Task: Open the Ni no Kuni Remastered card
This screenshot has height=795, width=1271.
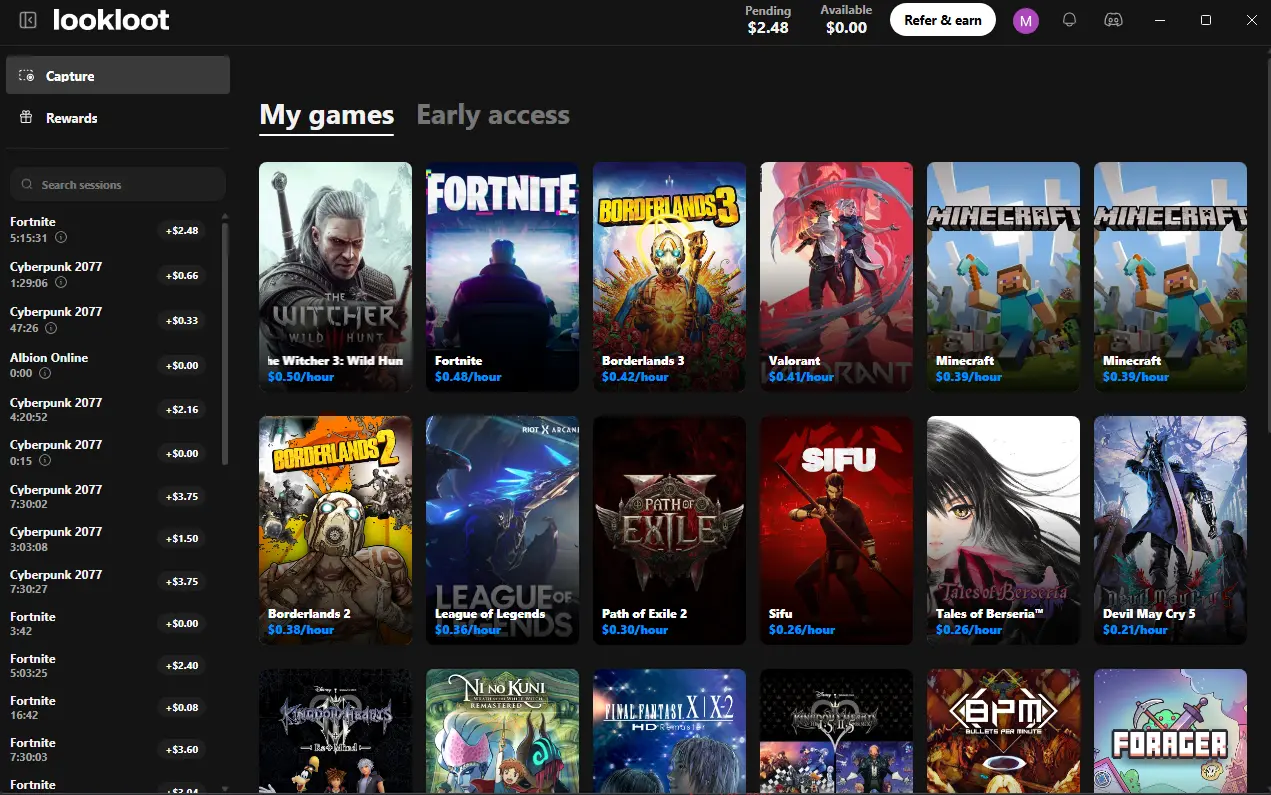Action: coord(502,731)
